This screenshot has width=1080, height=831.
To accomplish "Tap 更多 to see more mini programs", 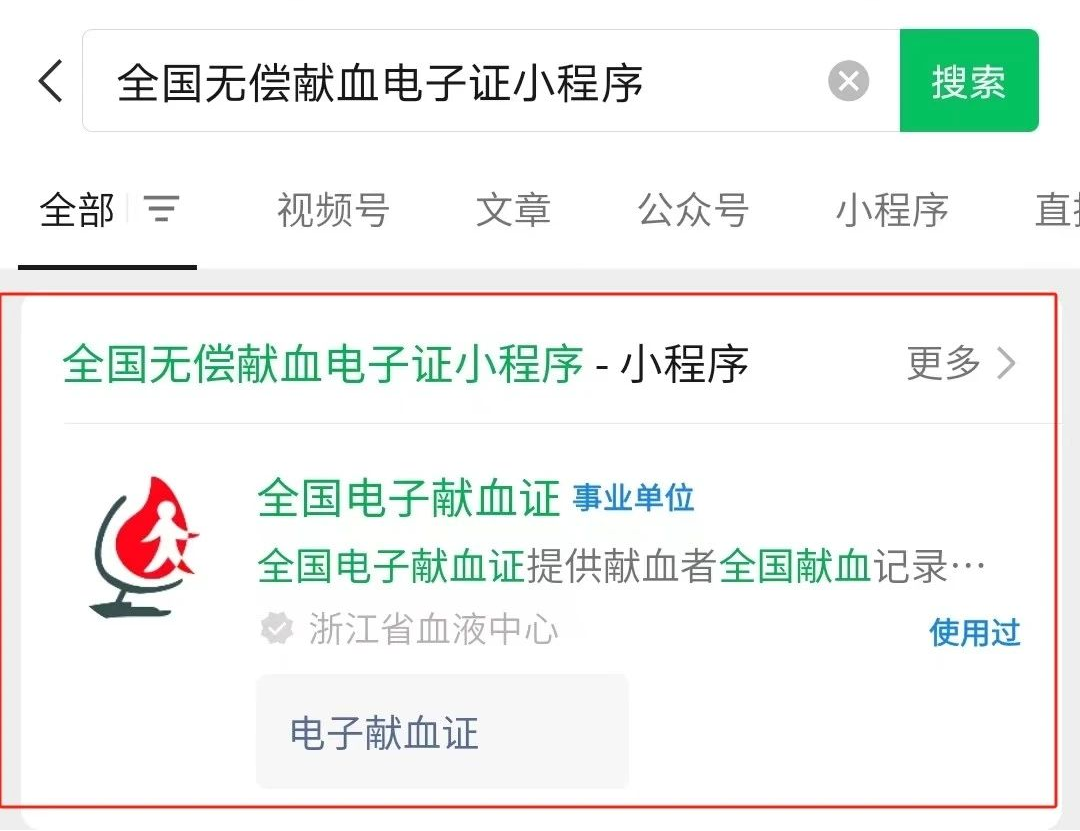I will click(944, 362).
